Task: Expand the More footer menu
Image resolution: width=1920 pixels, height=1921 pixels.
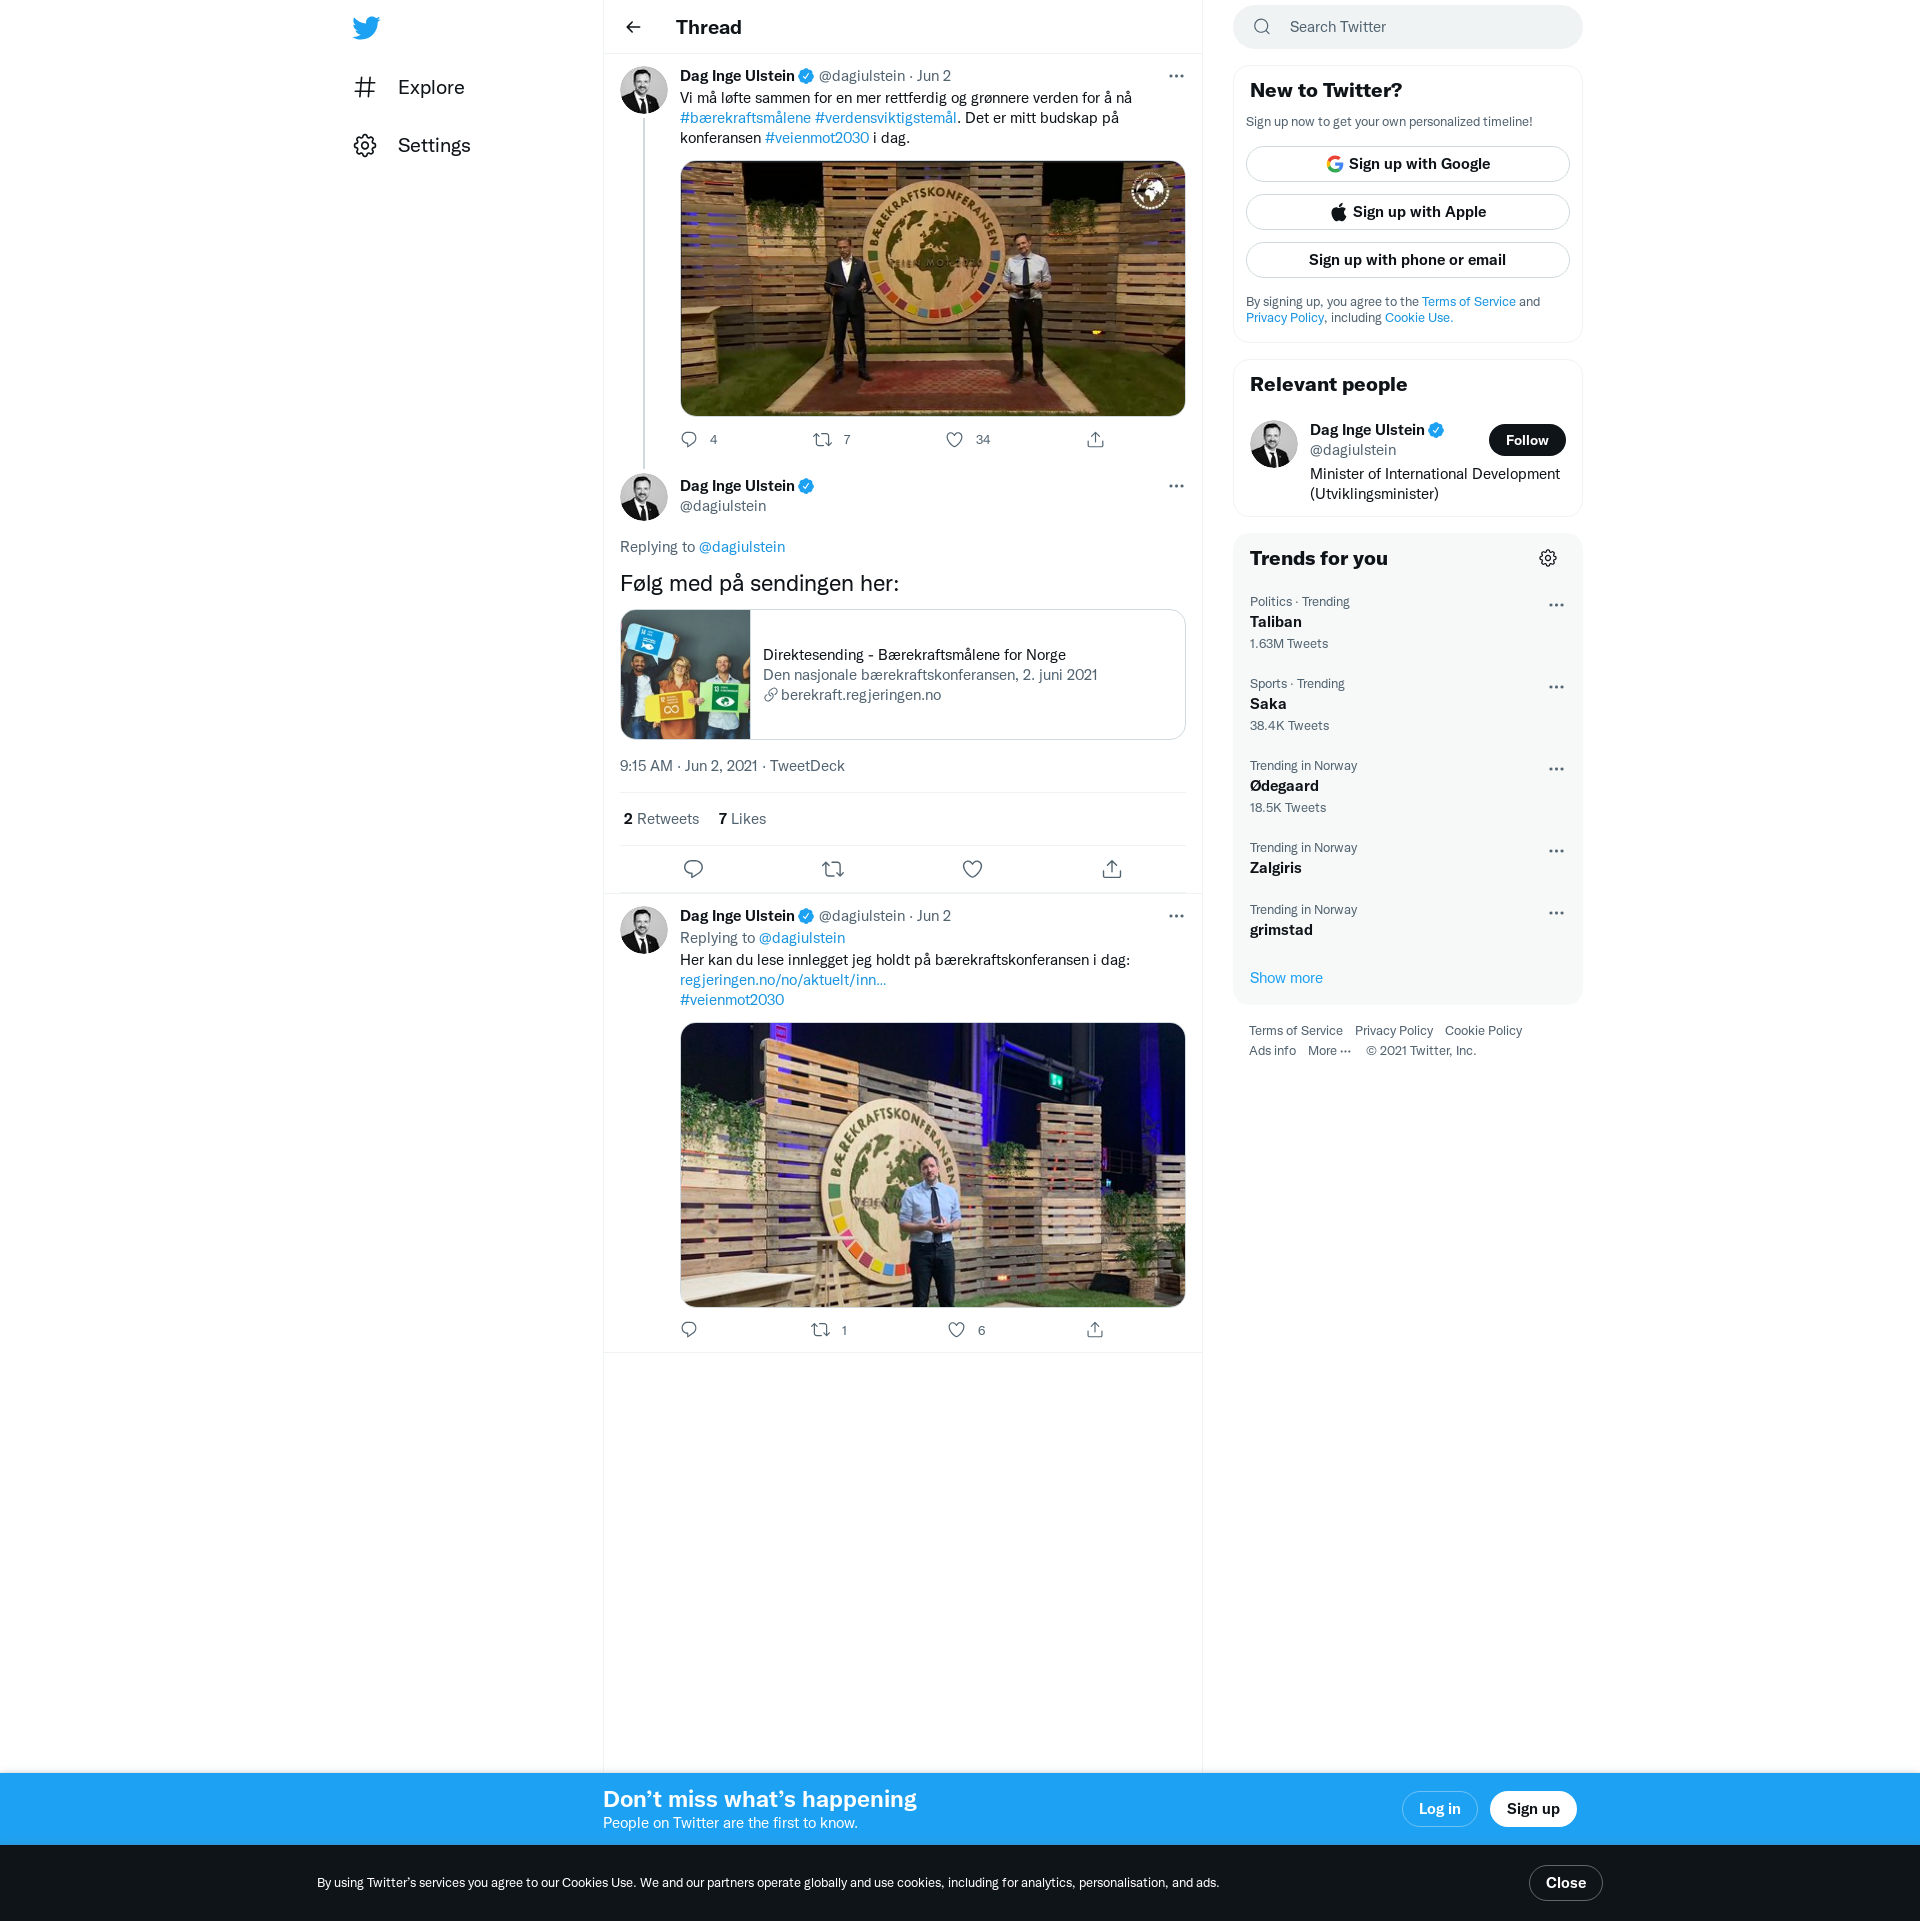Action: (x=1329, y=1051)
